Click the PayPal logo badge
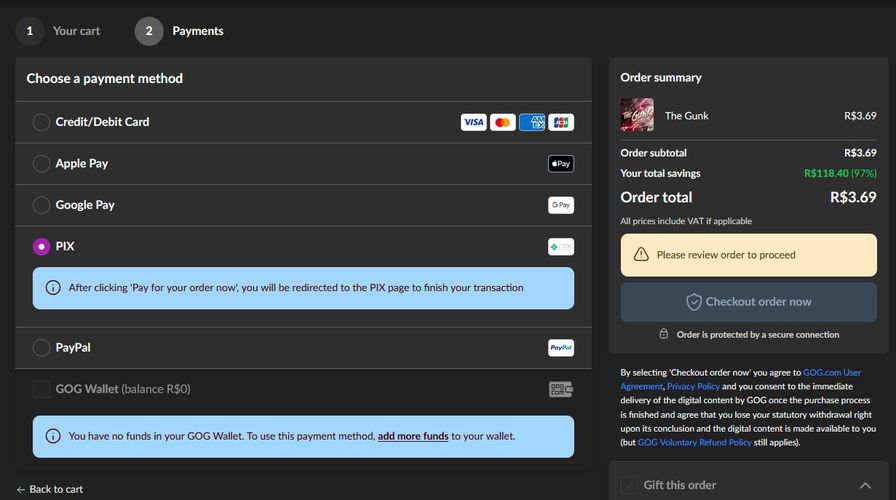The width and height of the screenshot is (896, 500). tap(561, 347)
